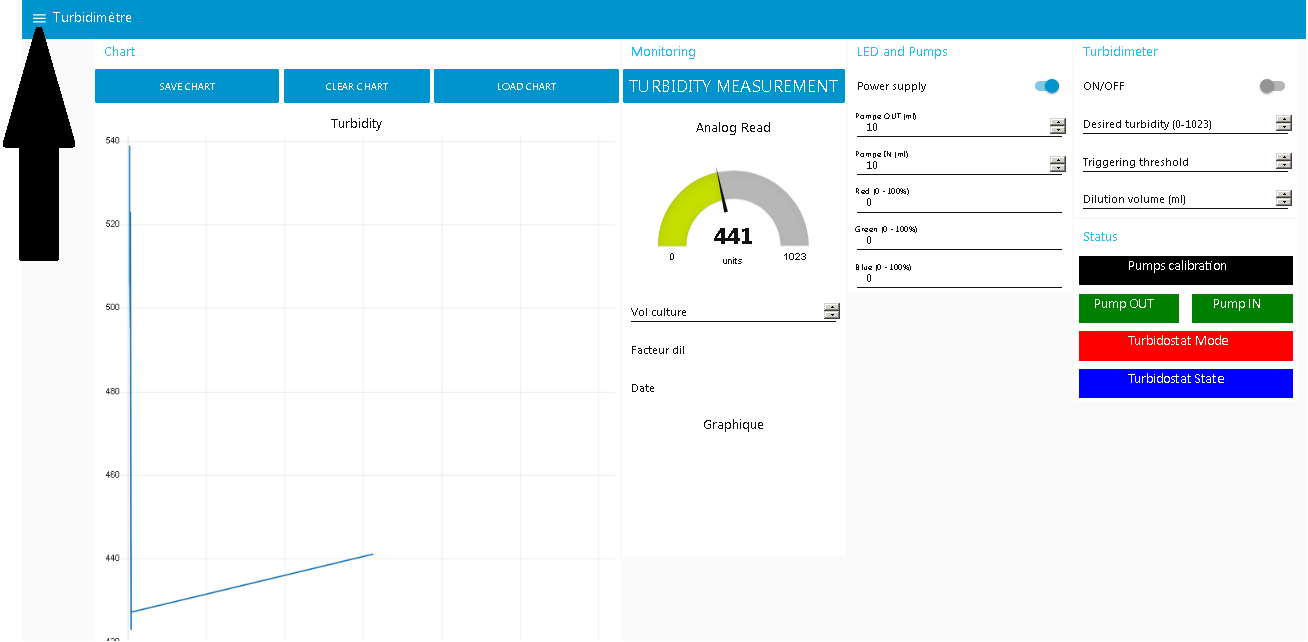Click the Desired turbidity stepper arrows
This screenshot has height=642, width=1308.
(1283, 124)
